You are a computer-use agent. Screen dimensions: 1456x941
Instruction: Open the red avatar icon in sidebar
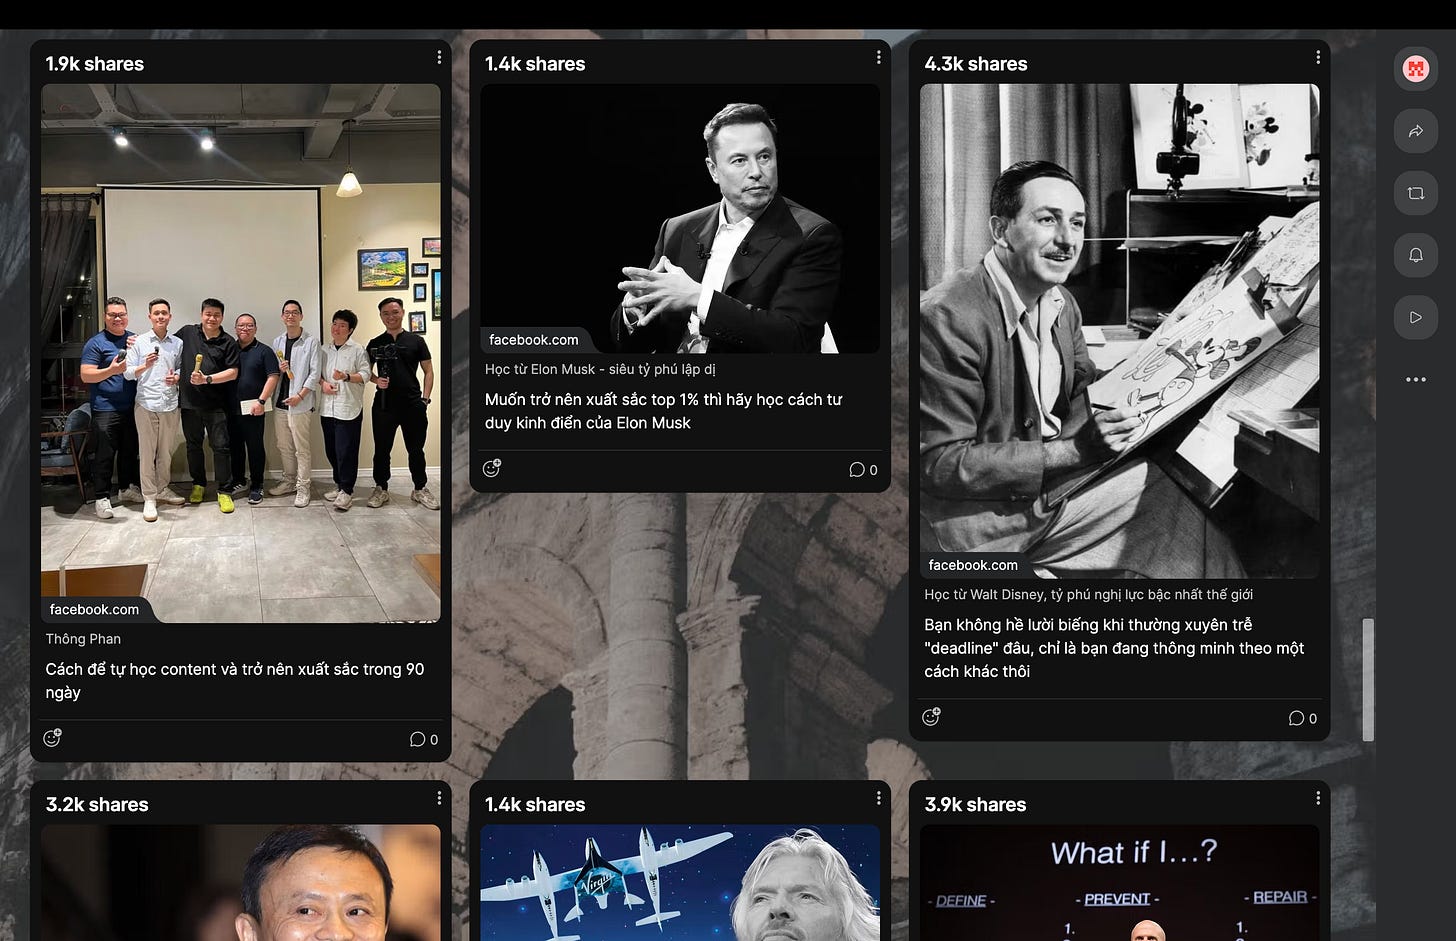1415,69
